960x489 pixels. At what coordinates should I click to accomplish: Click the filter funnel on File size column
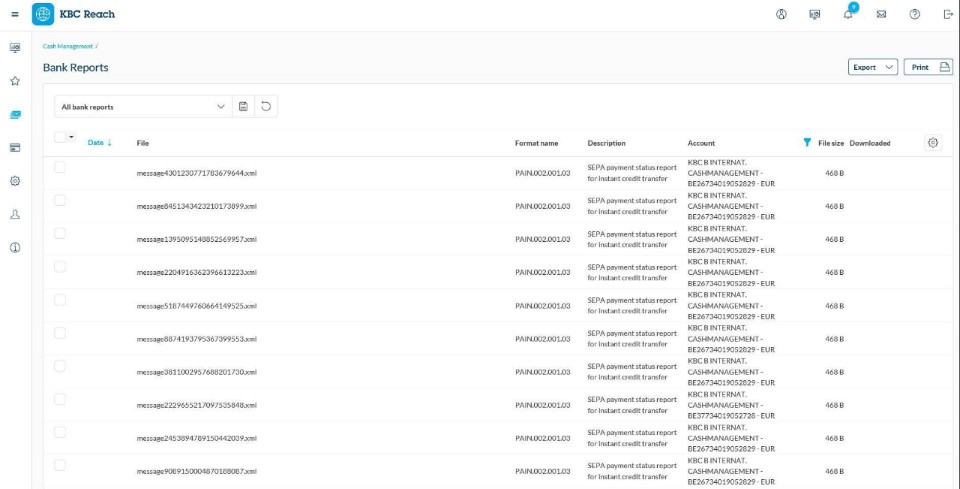(x=807, y=143)
